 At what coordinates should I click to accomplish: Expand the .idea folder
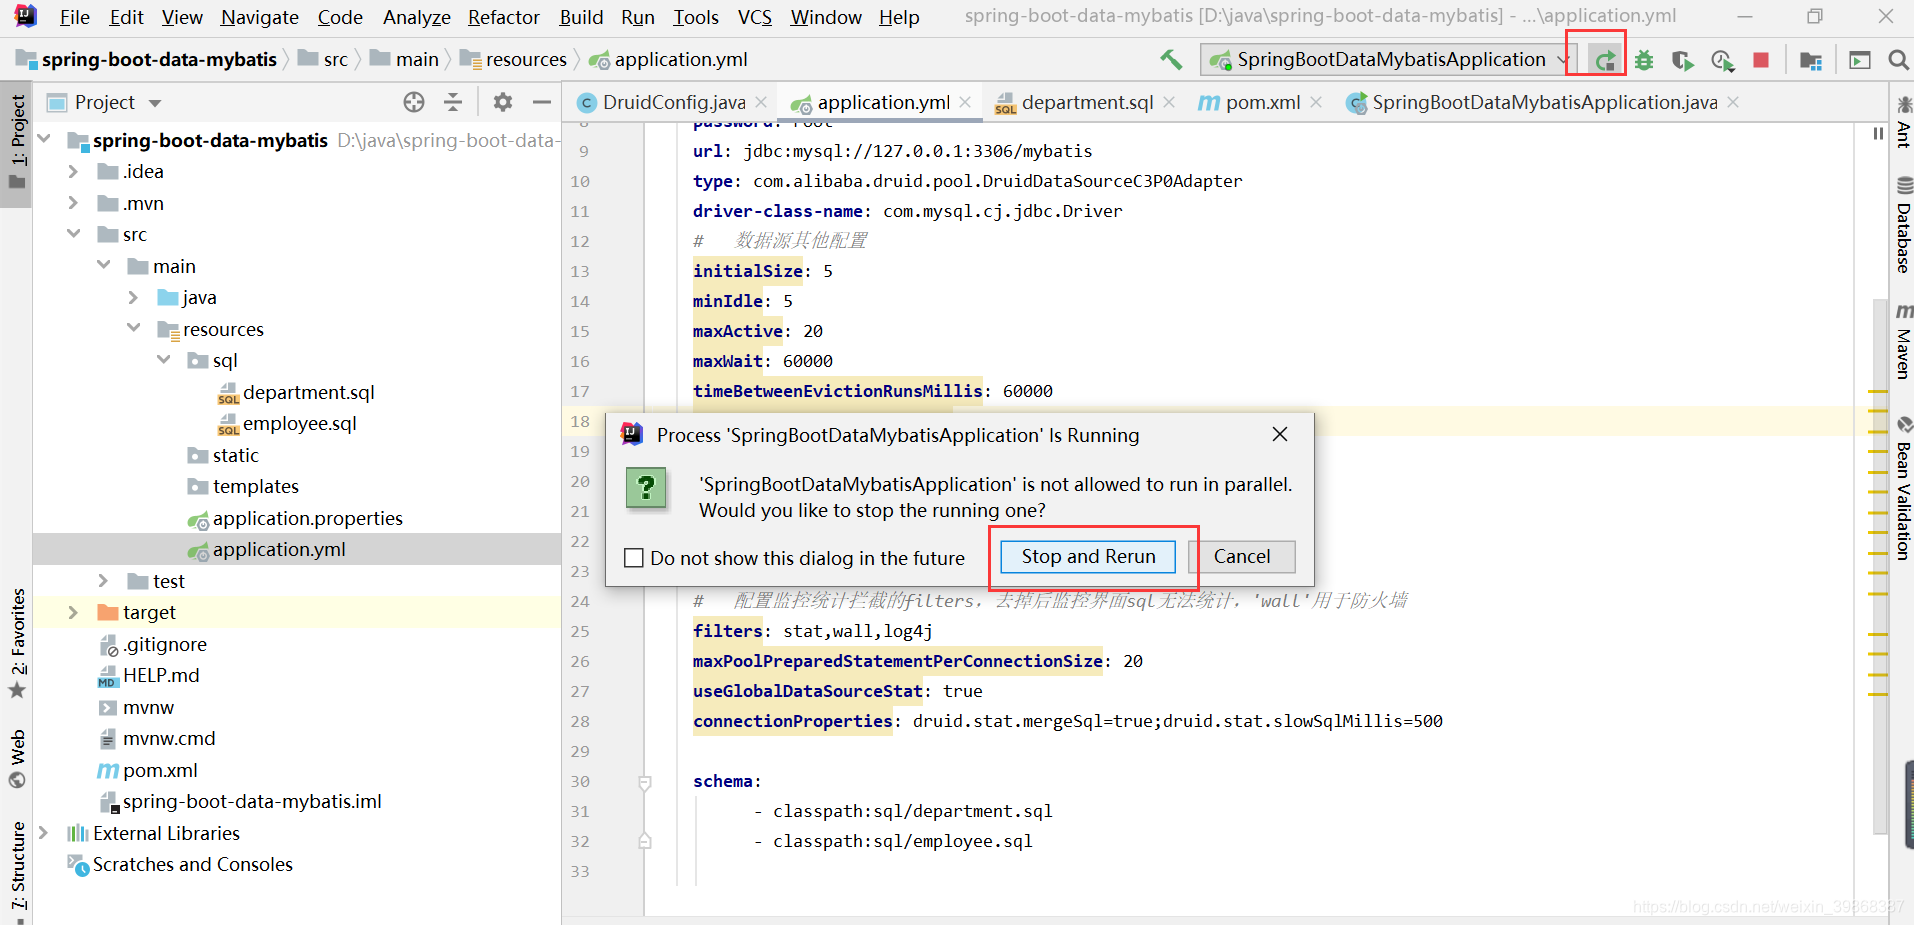click(x=73, y=171)
